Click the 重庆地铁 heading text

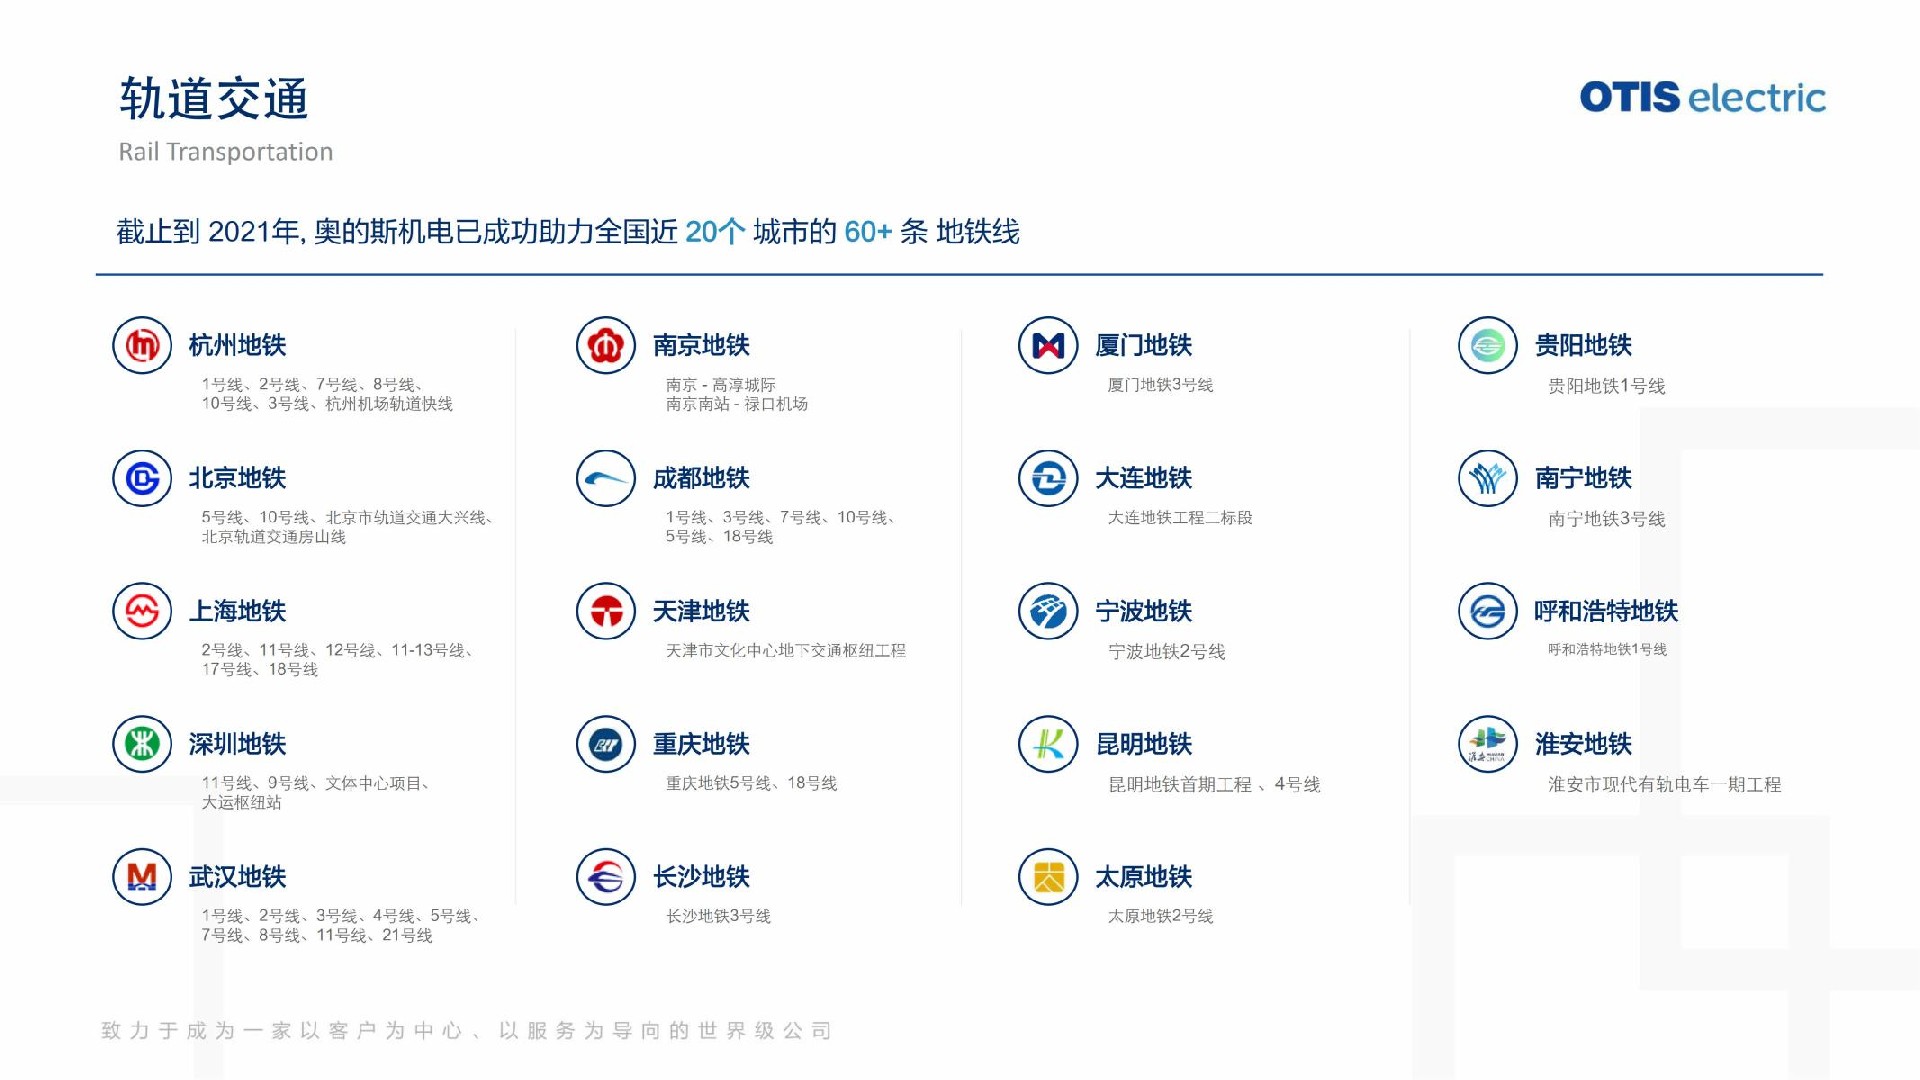click(701, 744)
